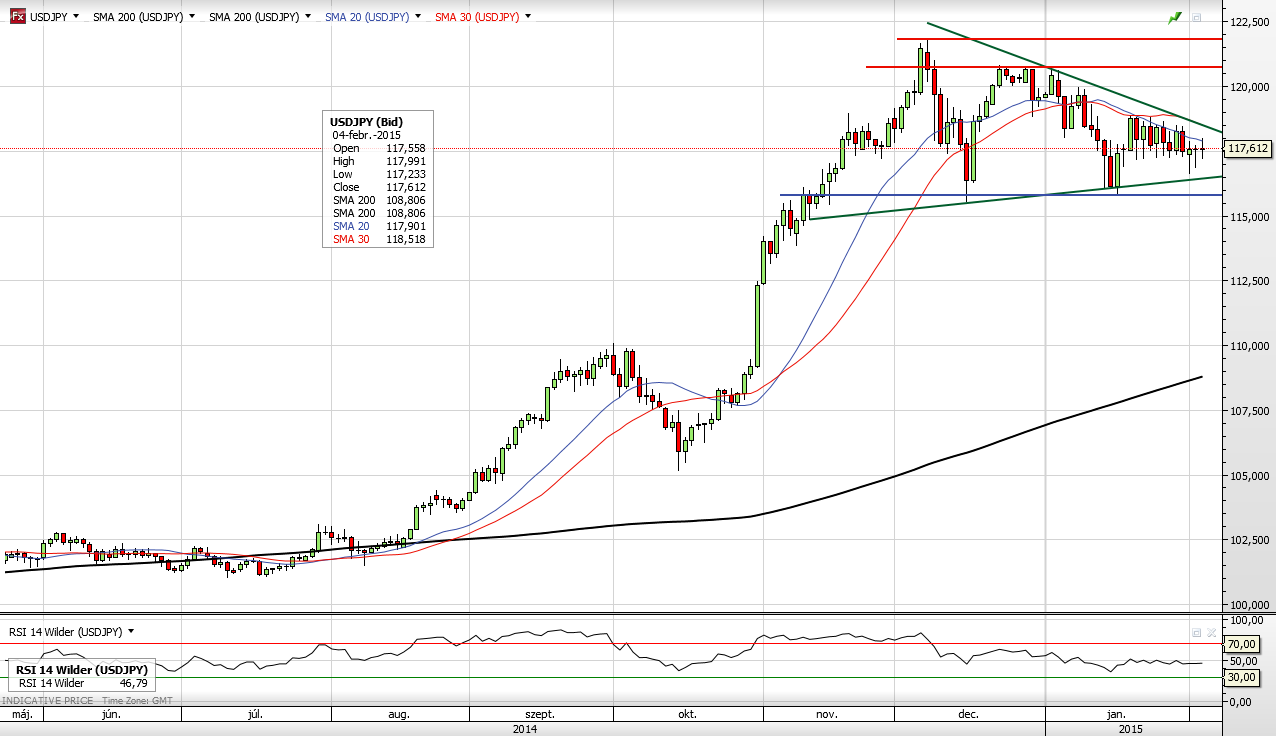Click the green chart trading icon
Image resolution: width=1276 pixels, height=736 pixels.
pyautogui.click(x=1175, y=17)
